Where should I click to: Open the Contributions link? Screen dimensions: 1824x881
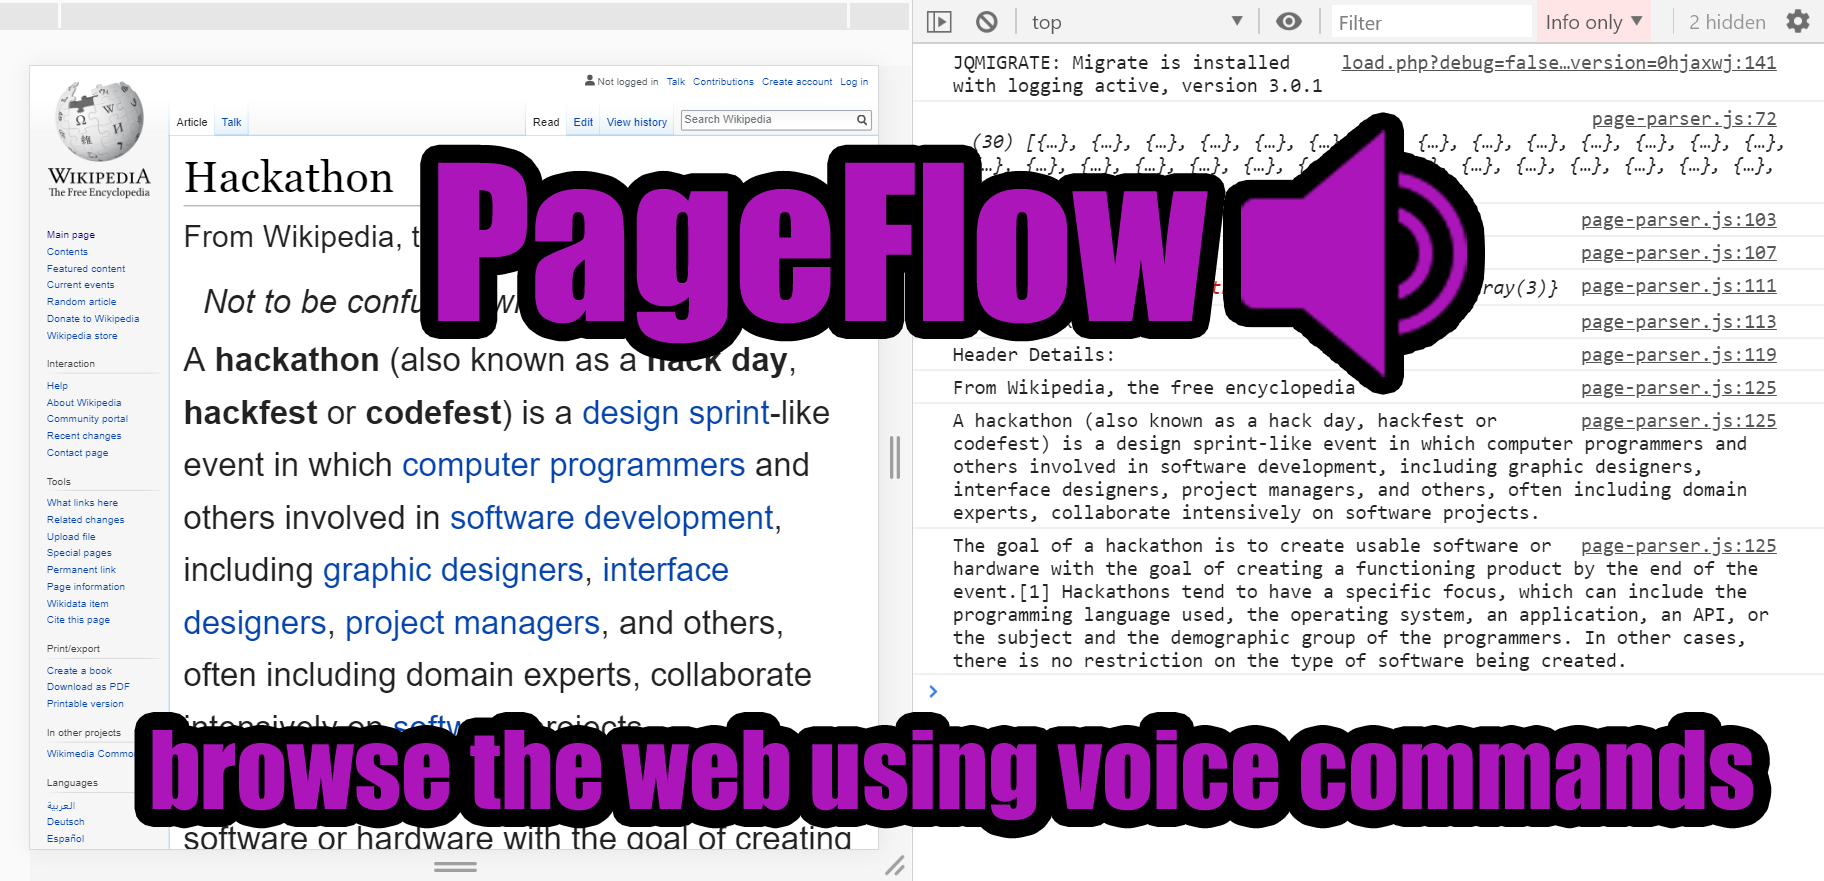pyautogui.click(x=723, y=82)
